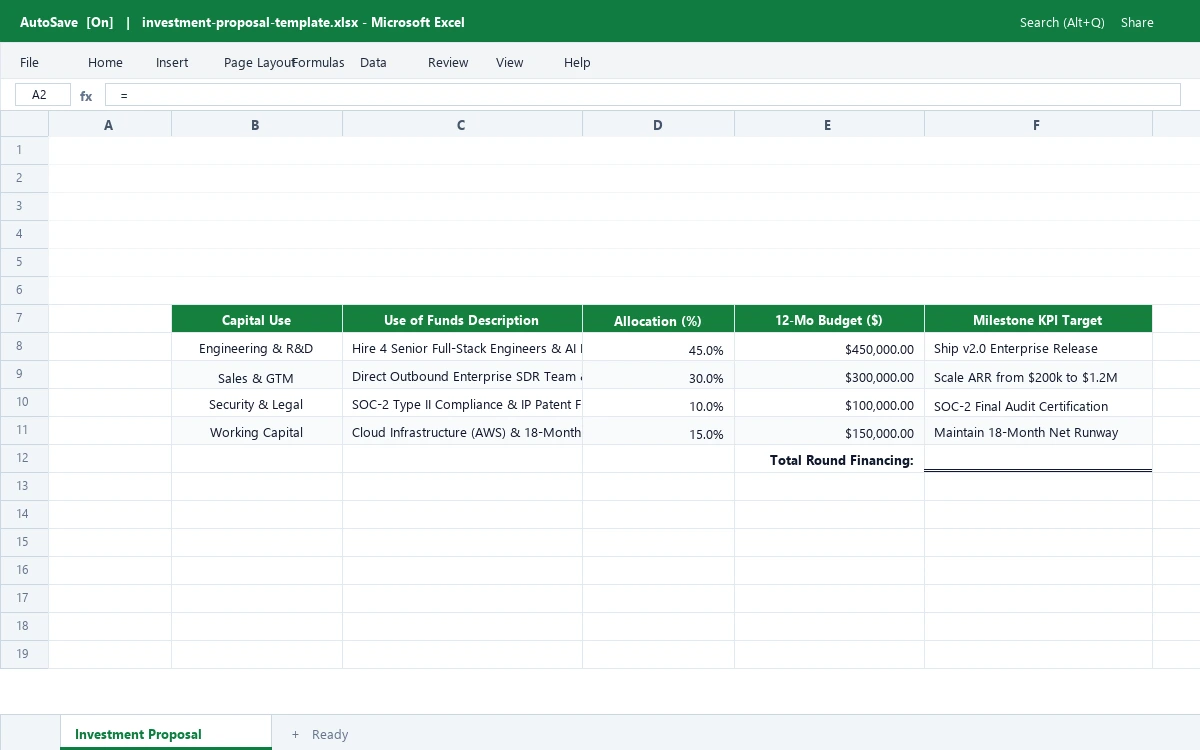Viewport: 1200px width, 750px height.
Task: Click the Use of Funds Description header
Action: (x=462, y=319)
